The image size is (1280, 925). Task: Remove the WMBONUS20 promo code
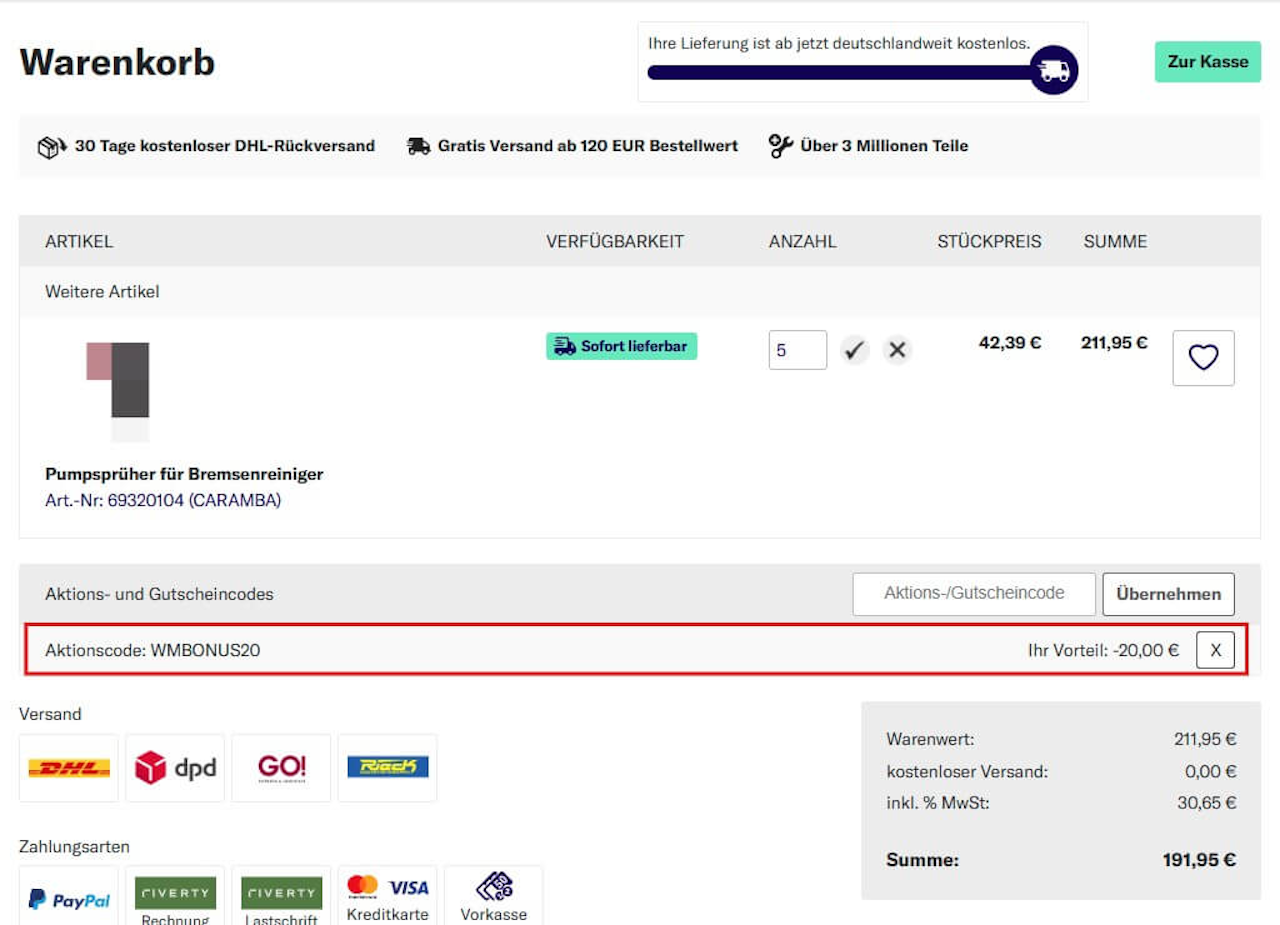1215,650
